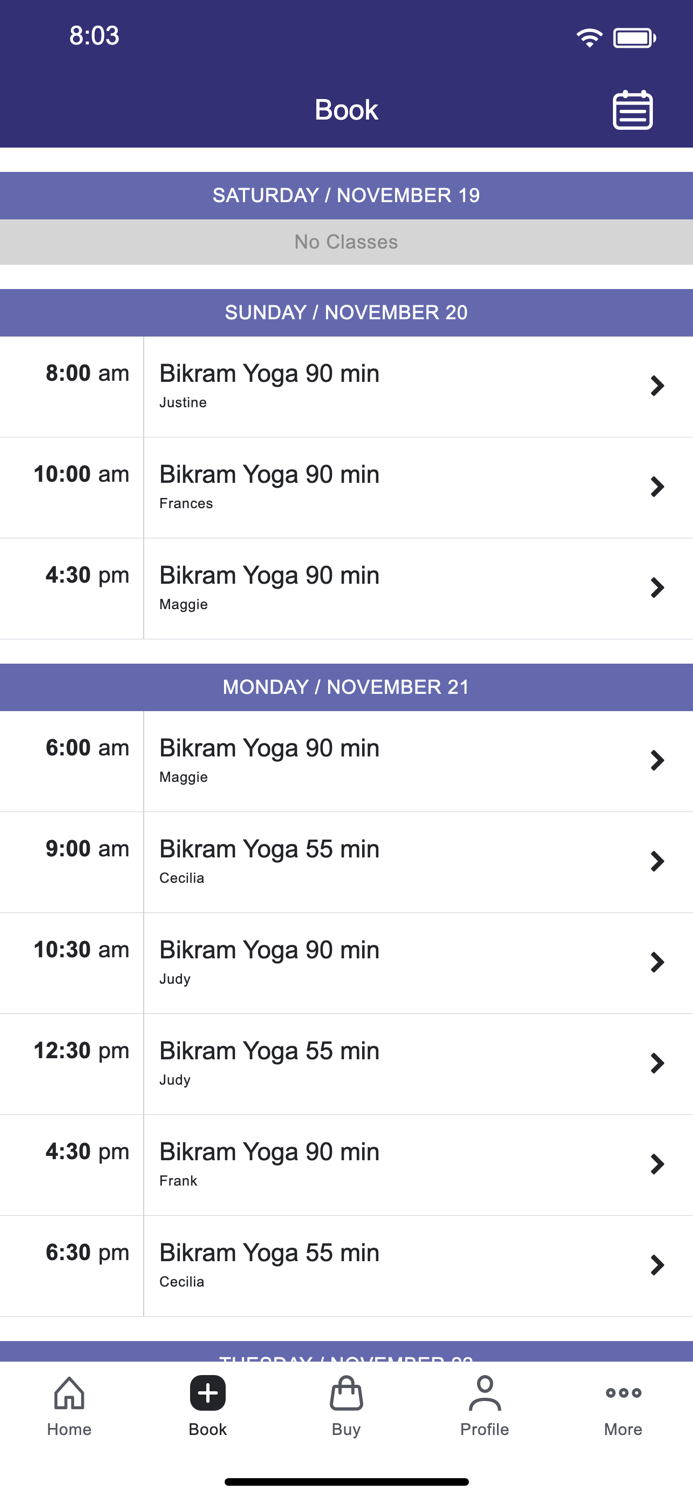Tap the Monday November 21 header
The width and height of the screenshot is (693, 1500).
(346, 687)
